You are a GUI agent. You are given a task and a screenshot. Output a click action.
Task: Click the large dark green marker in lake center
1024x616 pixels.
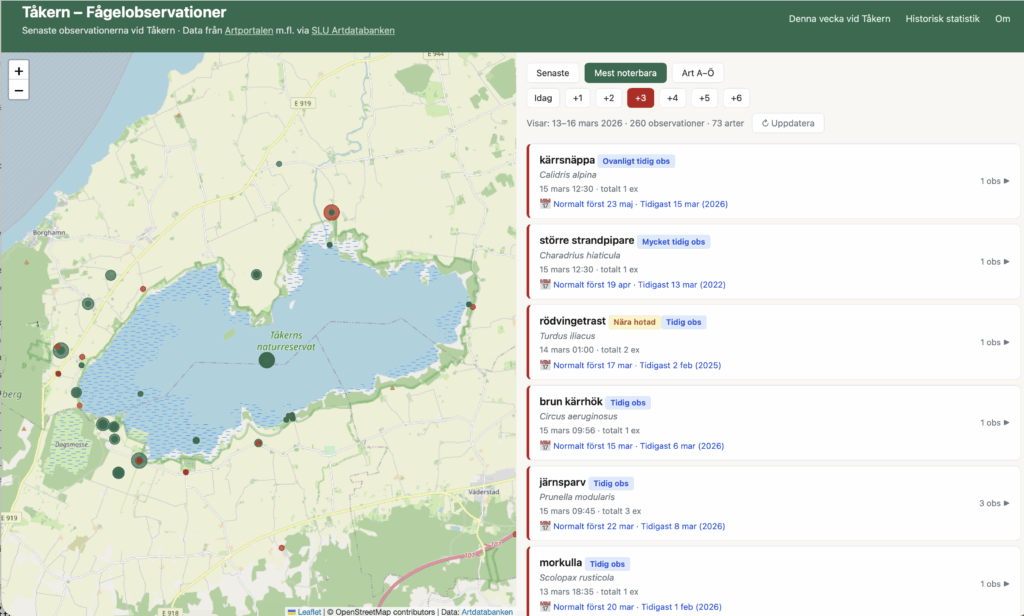tap(266, 360)
